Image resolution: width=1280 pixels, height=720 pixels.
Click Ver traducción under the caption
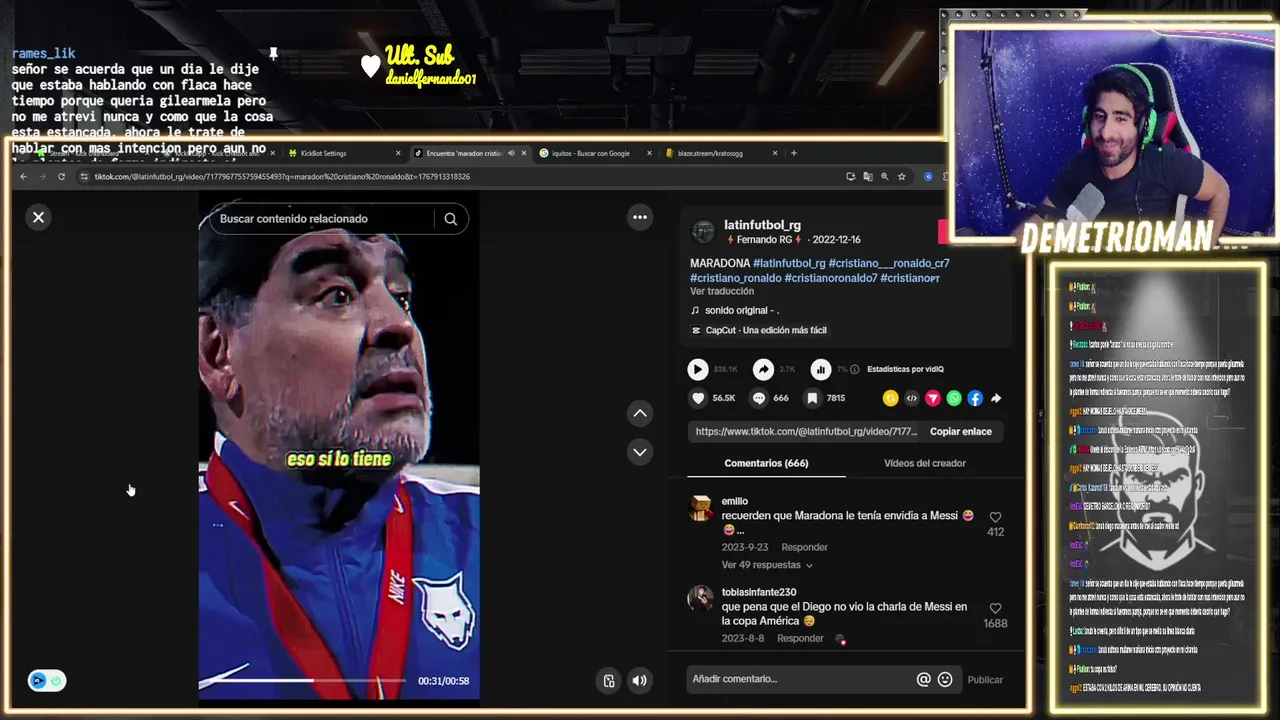point(722,291)
